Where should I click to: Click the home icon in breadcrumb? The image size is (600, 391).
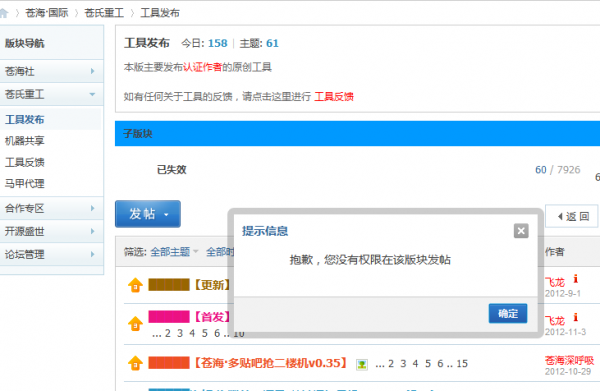click(x=3, y=13)
